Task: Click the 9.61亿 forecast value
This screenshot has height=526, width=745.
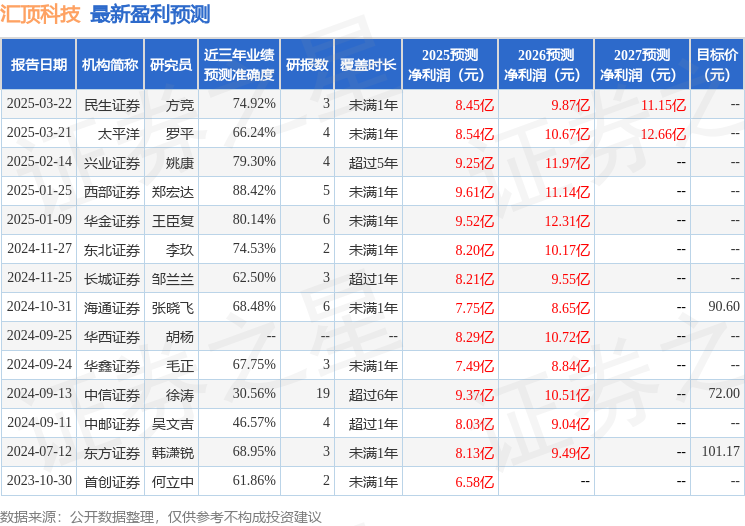Action: [475, 192]
